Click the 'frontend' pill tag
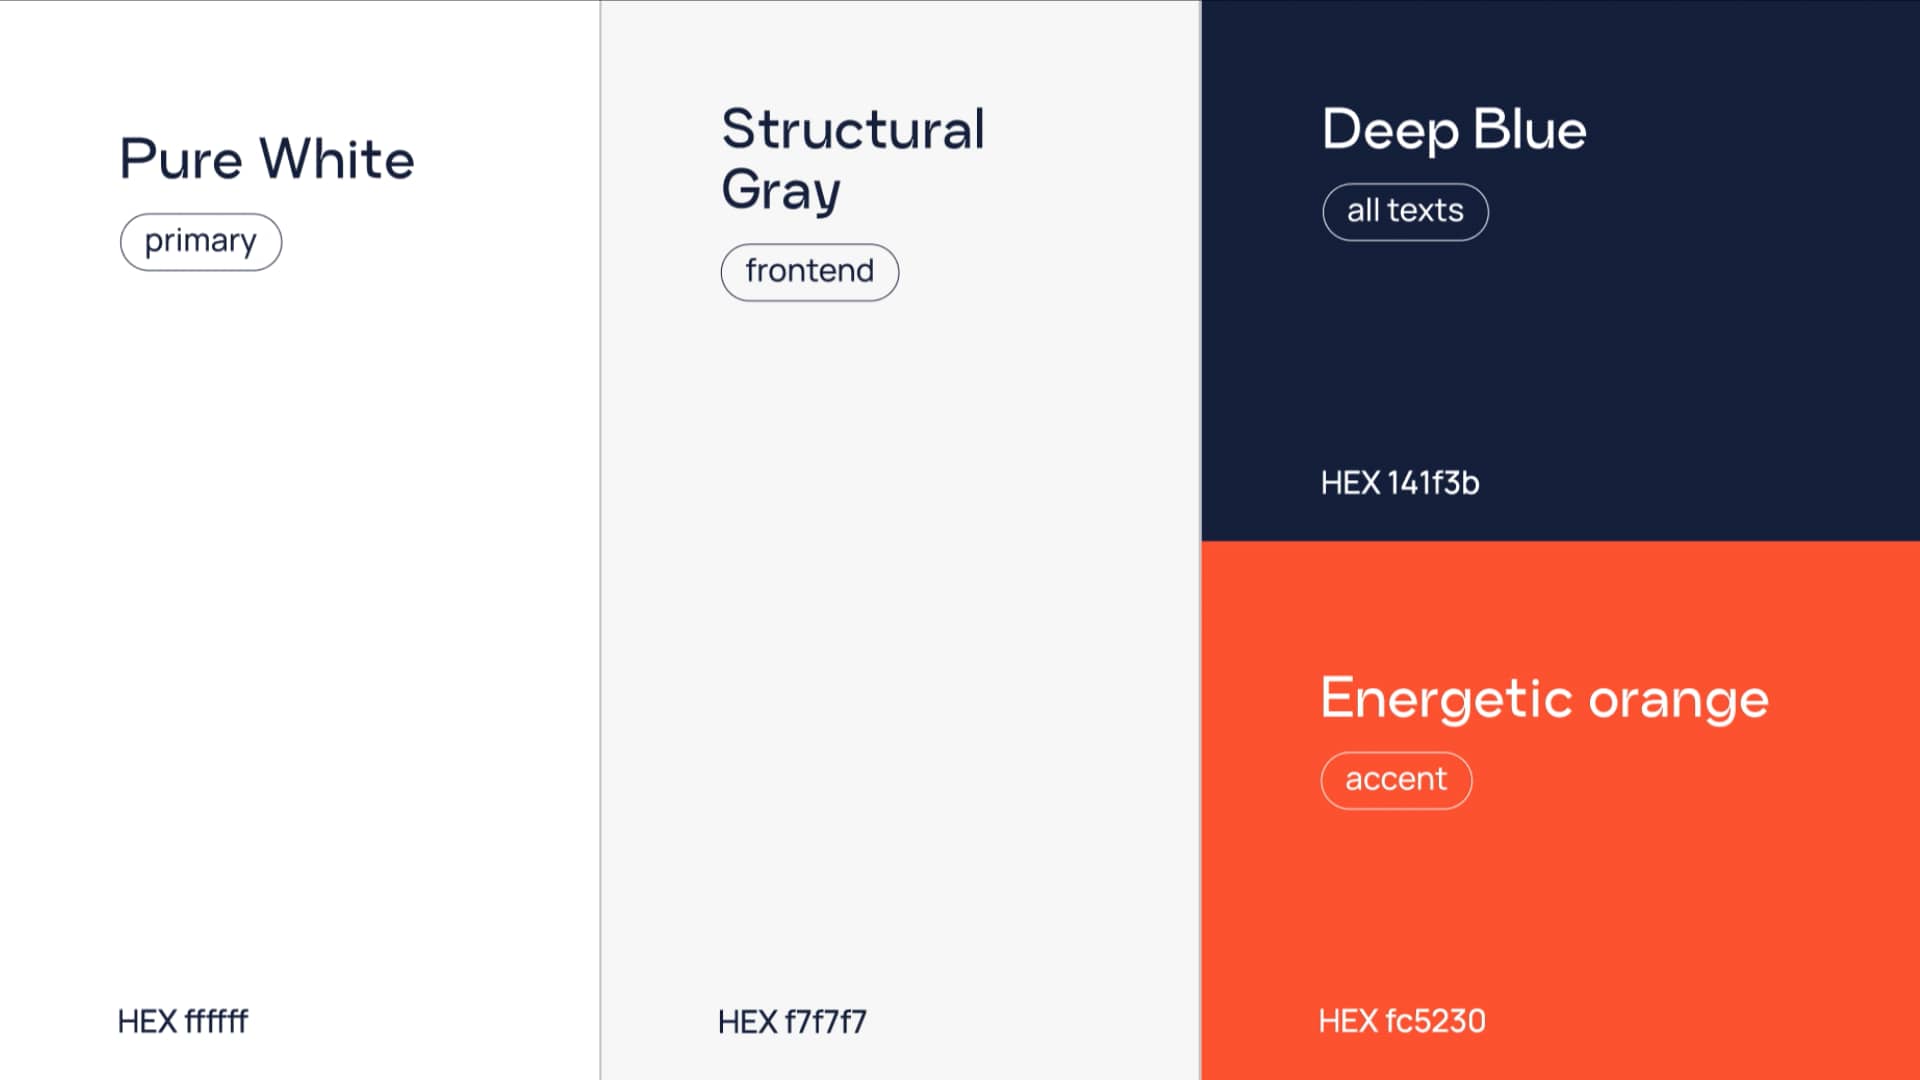Screen dimensions: 1920x1080 (809, 272)
